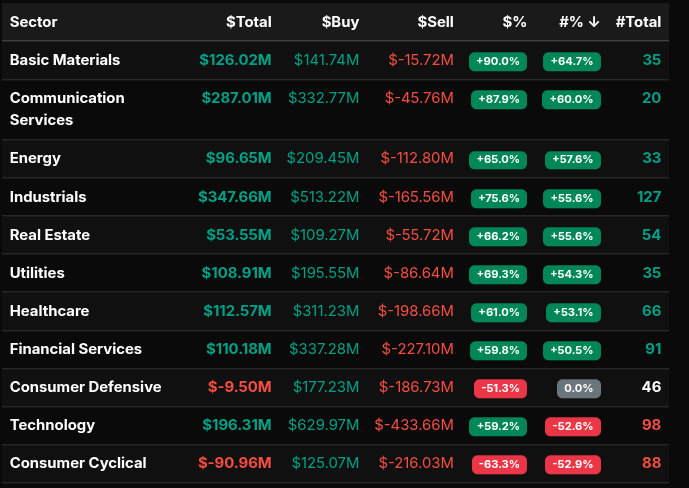
Task: Sort table by $Sell column
Action: point(435,22)
